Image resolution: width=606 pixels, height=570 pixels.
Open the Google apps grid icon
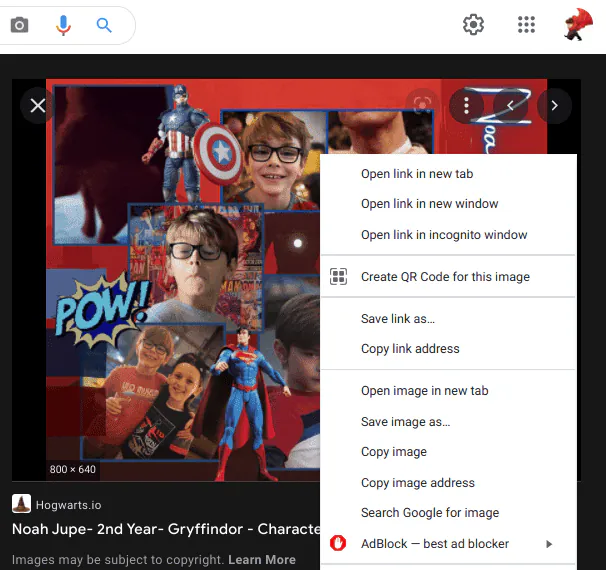[526, 25]
